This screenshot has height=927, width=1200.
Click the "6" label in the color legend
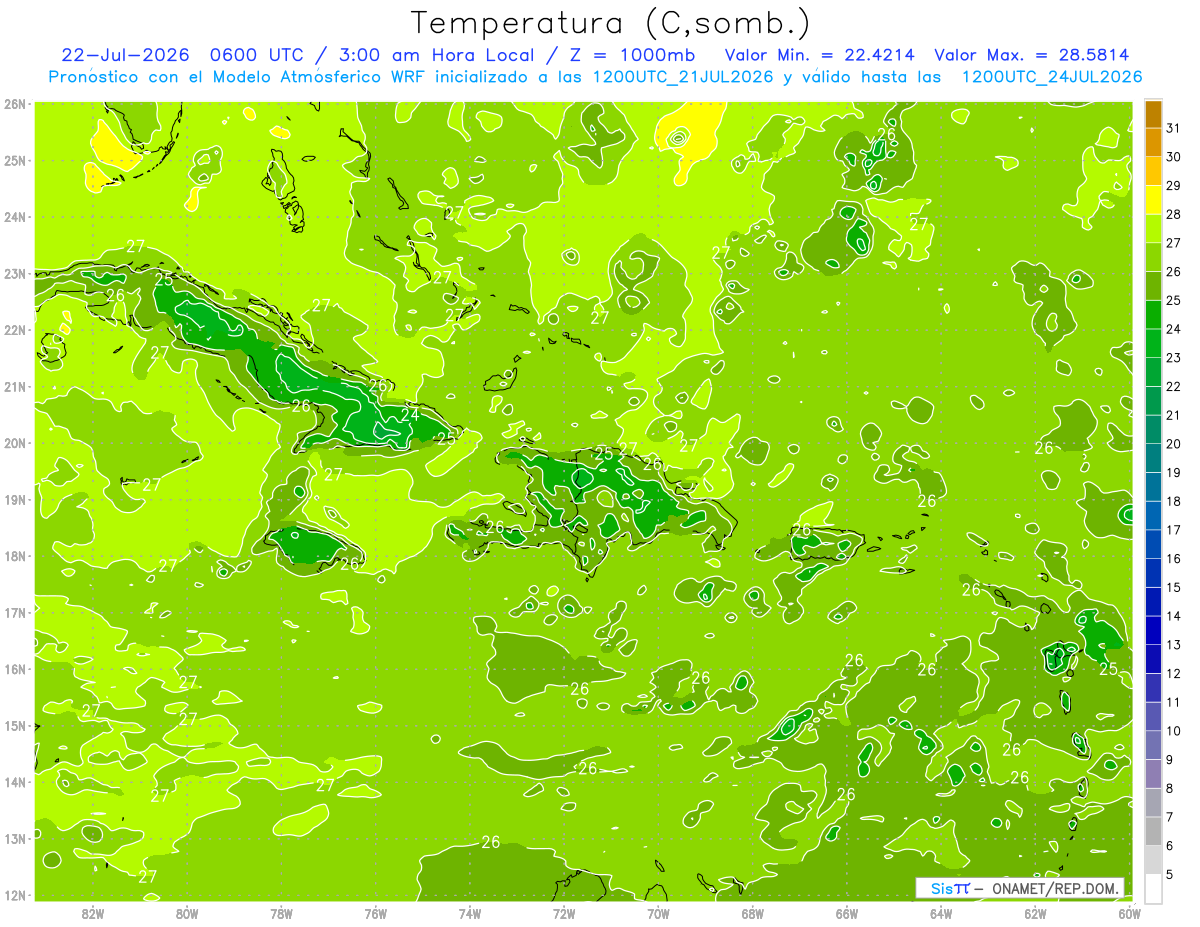[1170, 845]
